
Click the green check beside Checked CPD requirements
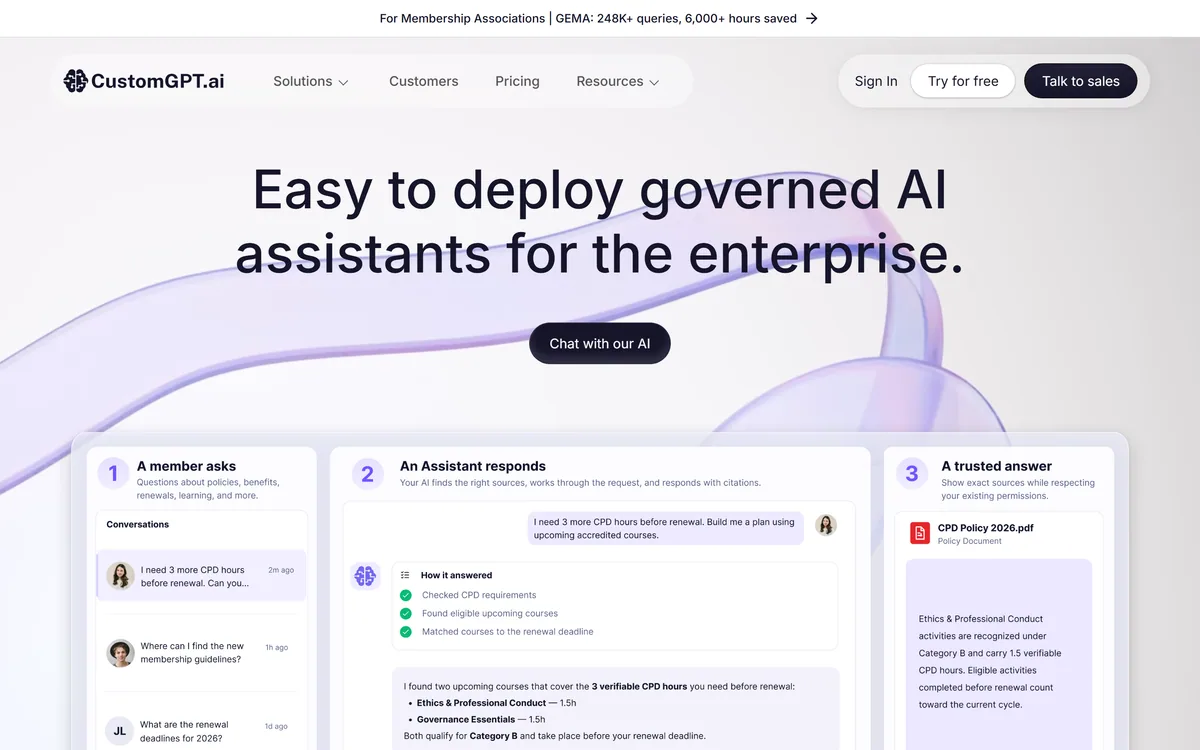click(x=406, y=595)
